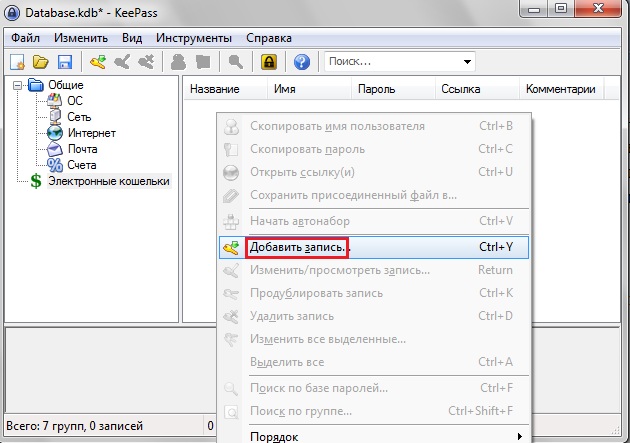Select the Счета group in the tree

81,165
